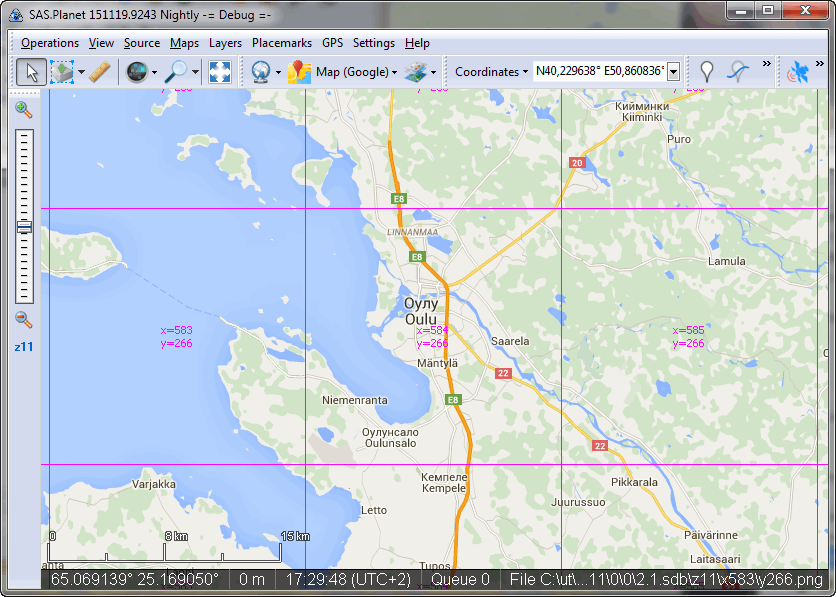Click the add path/polyline icon
Viewport: 836px width, 597px height.
pos(738,72)
